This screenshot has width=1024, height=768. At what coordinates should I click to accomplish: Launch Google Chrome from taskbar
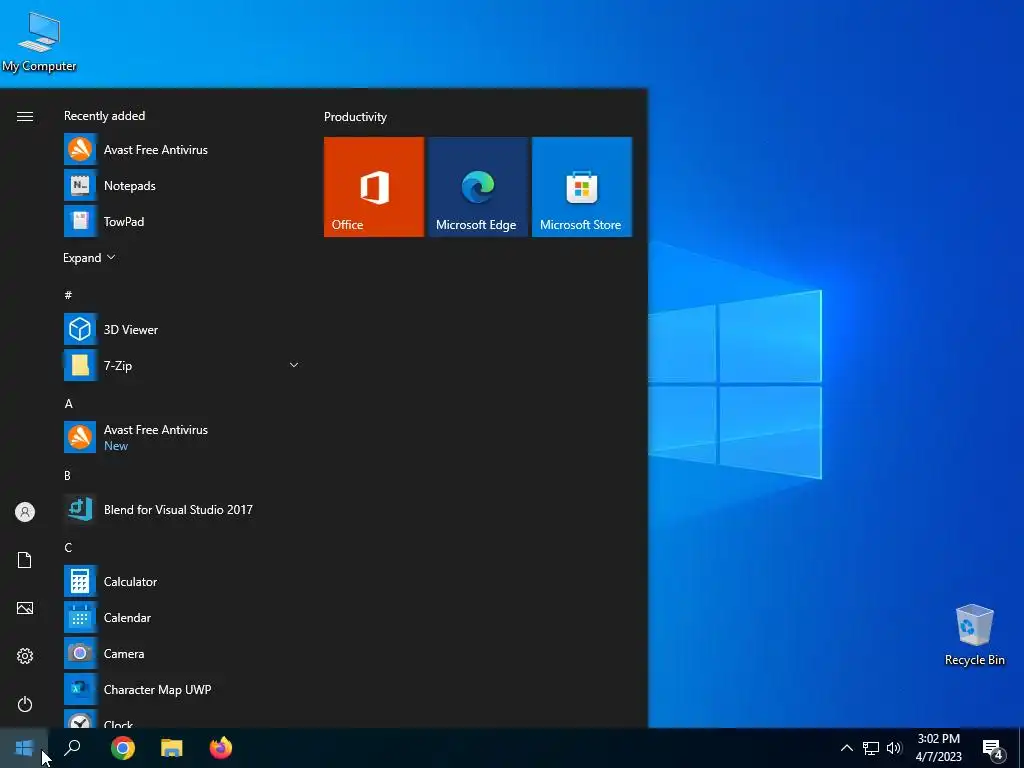click(x=123, y=748)
